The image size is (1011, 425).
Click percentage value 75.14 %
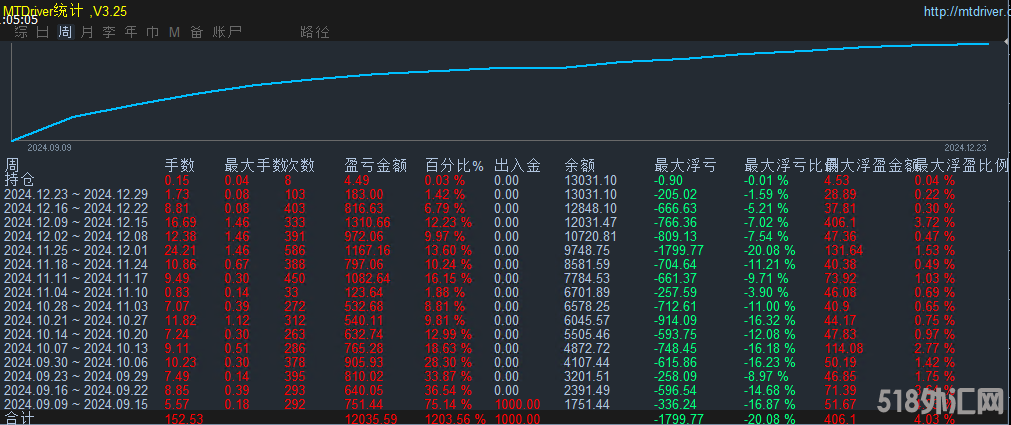point(448,404)
